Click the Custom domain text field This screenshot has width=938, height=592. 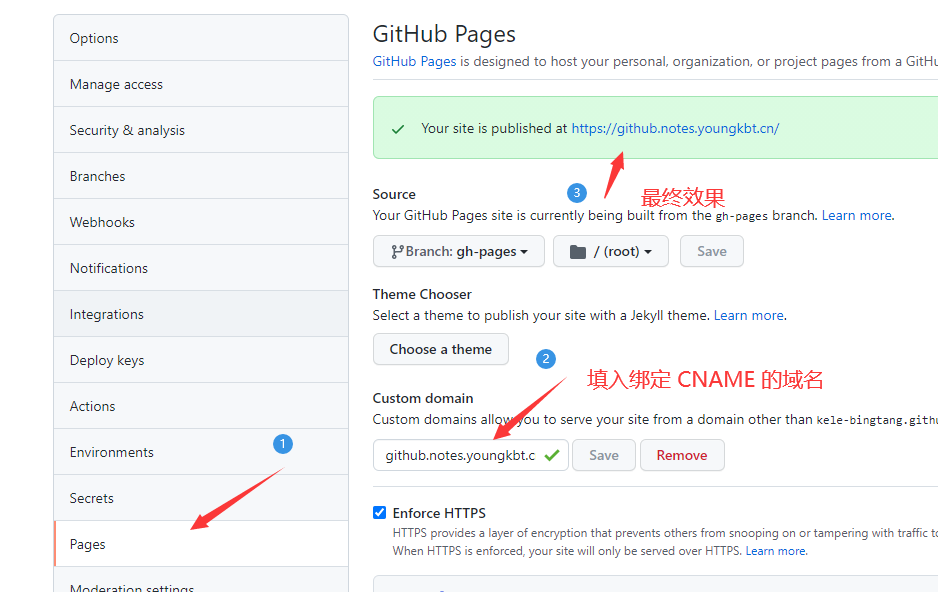click(460, 455)
